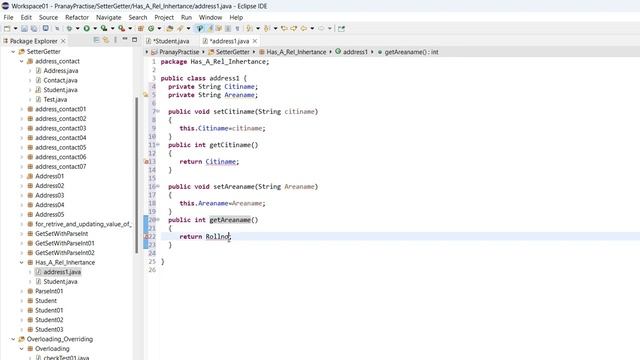Click the Next Annotation toolbar icon
The image size is (640, 360).
point(249,29)
